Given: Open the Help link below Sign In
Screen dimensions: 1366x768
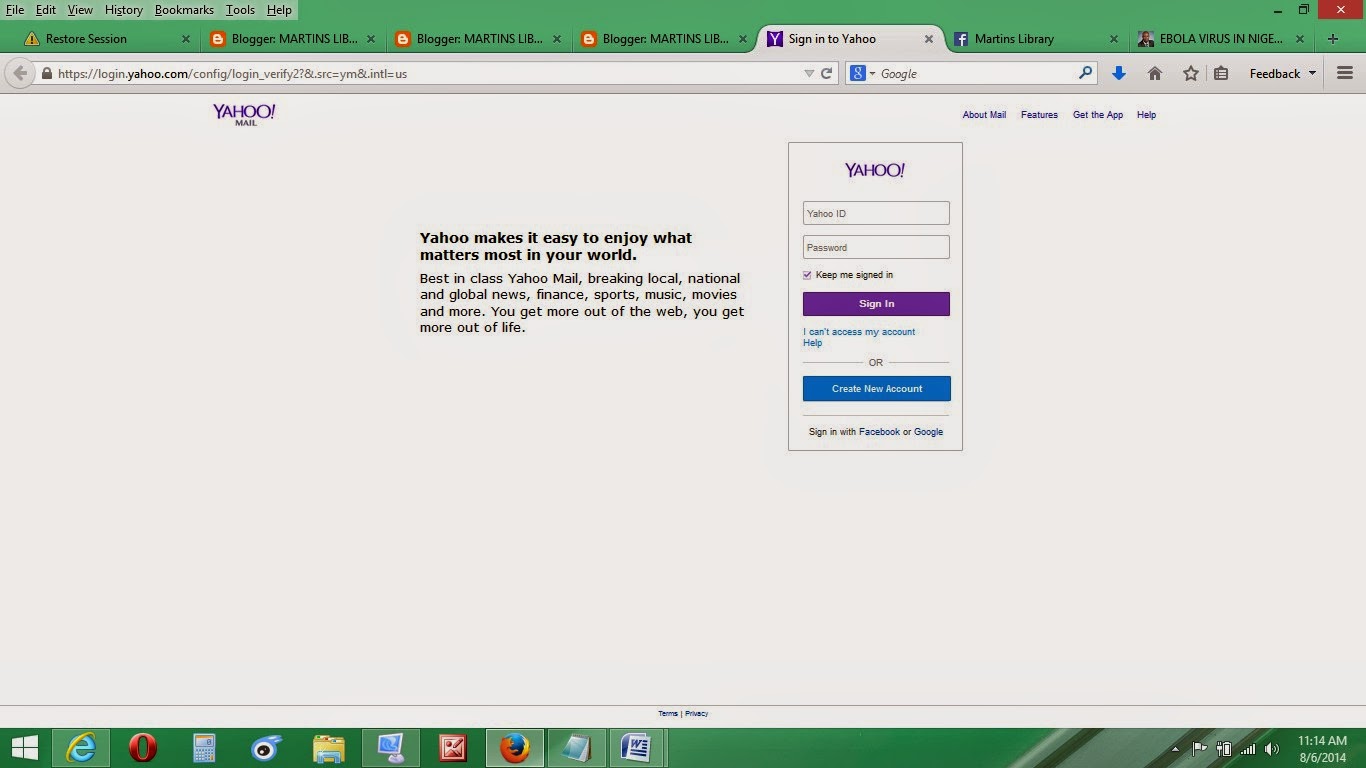Looking at the screenshot, I should coord(813,343).
